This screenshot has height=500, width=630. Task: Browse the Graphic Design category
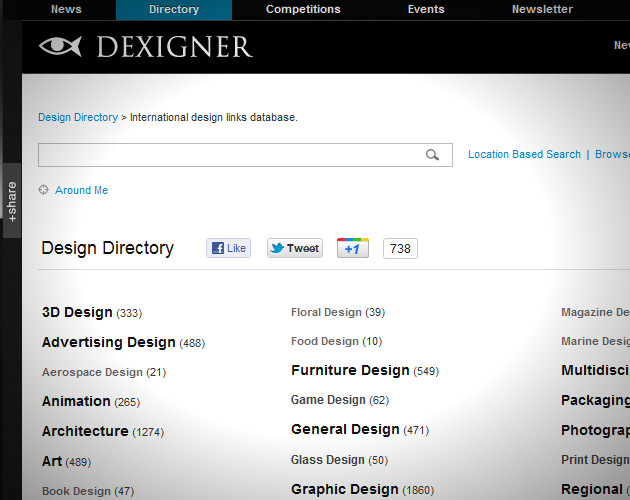click(344, 489)
